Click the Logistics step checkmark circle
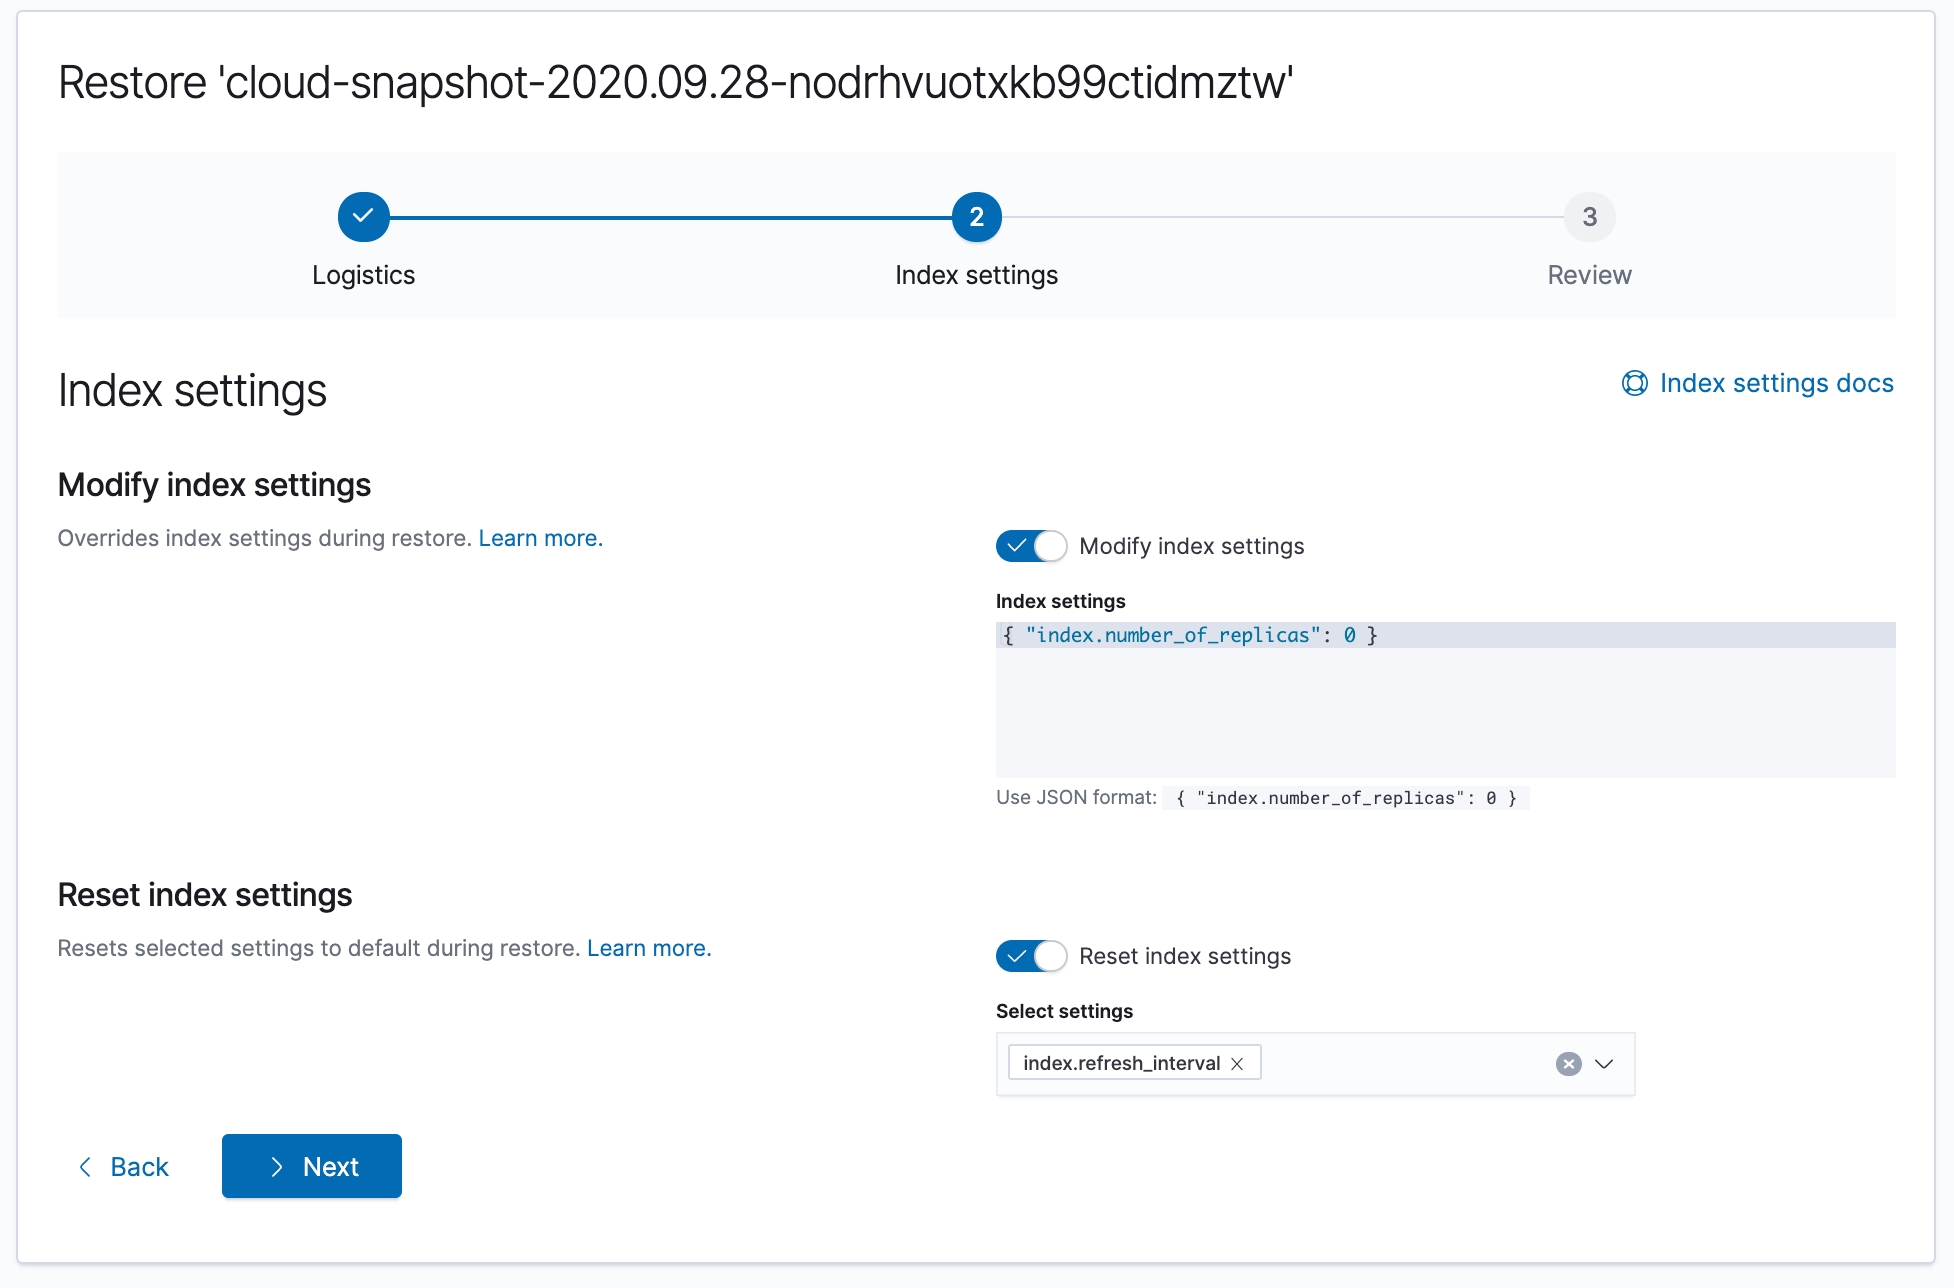 tap(363, 217)
